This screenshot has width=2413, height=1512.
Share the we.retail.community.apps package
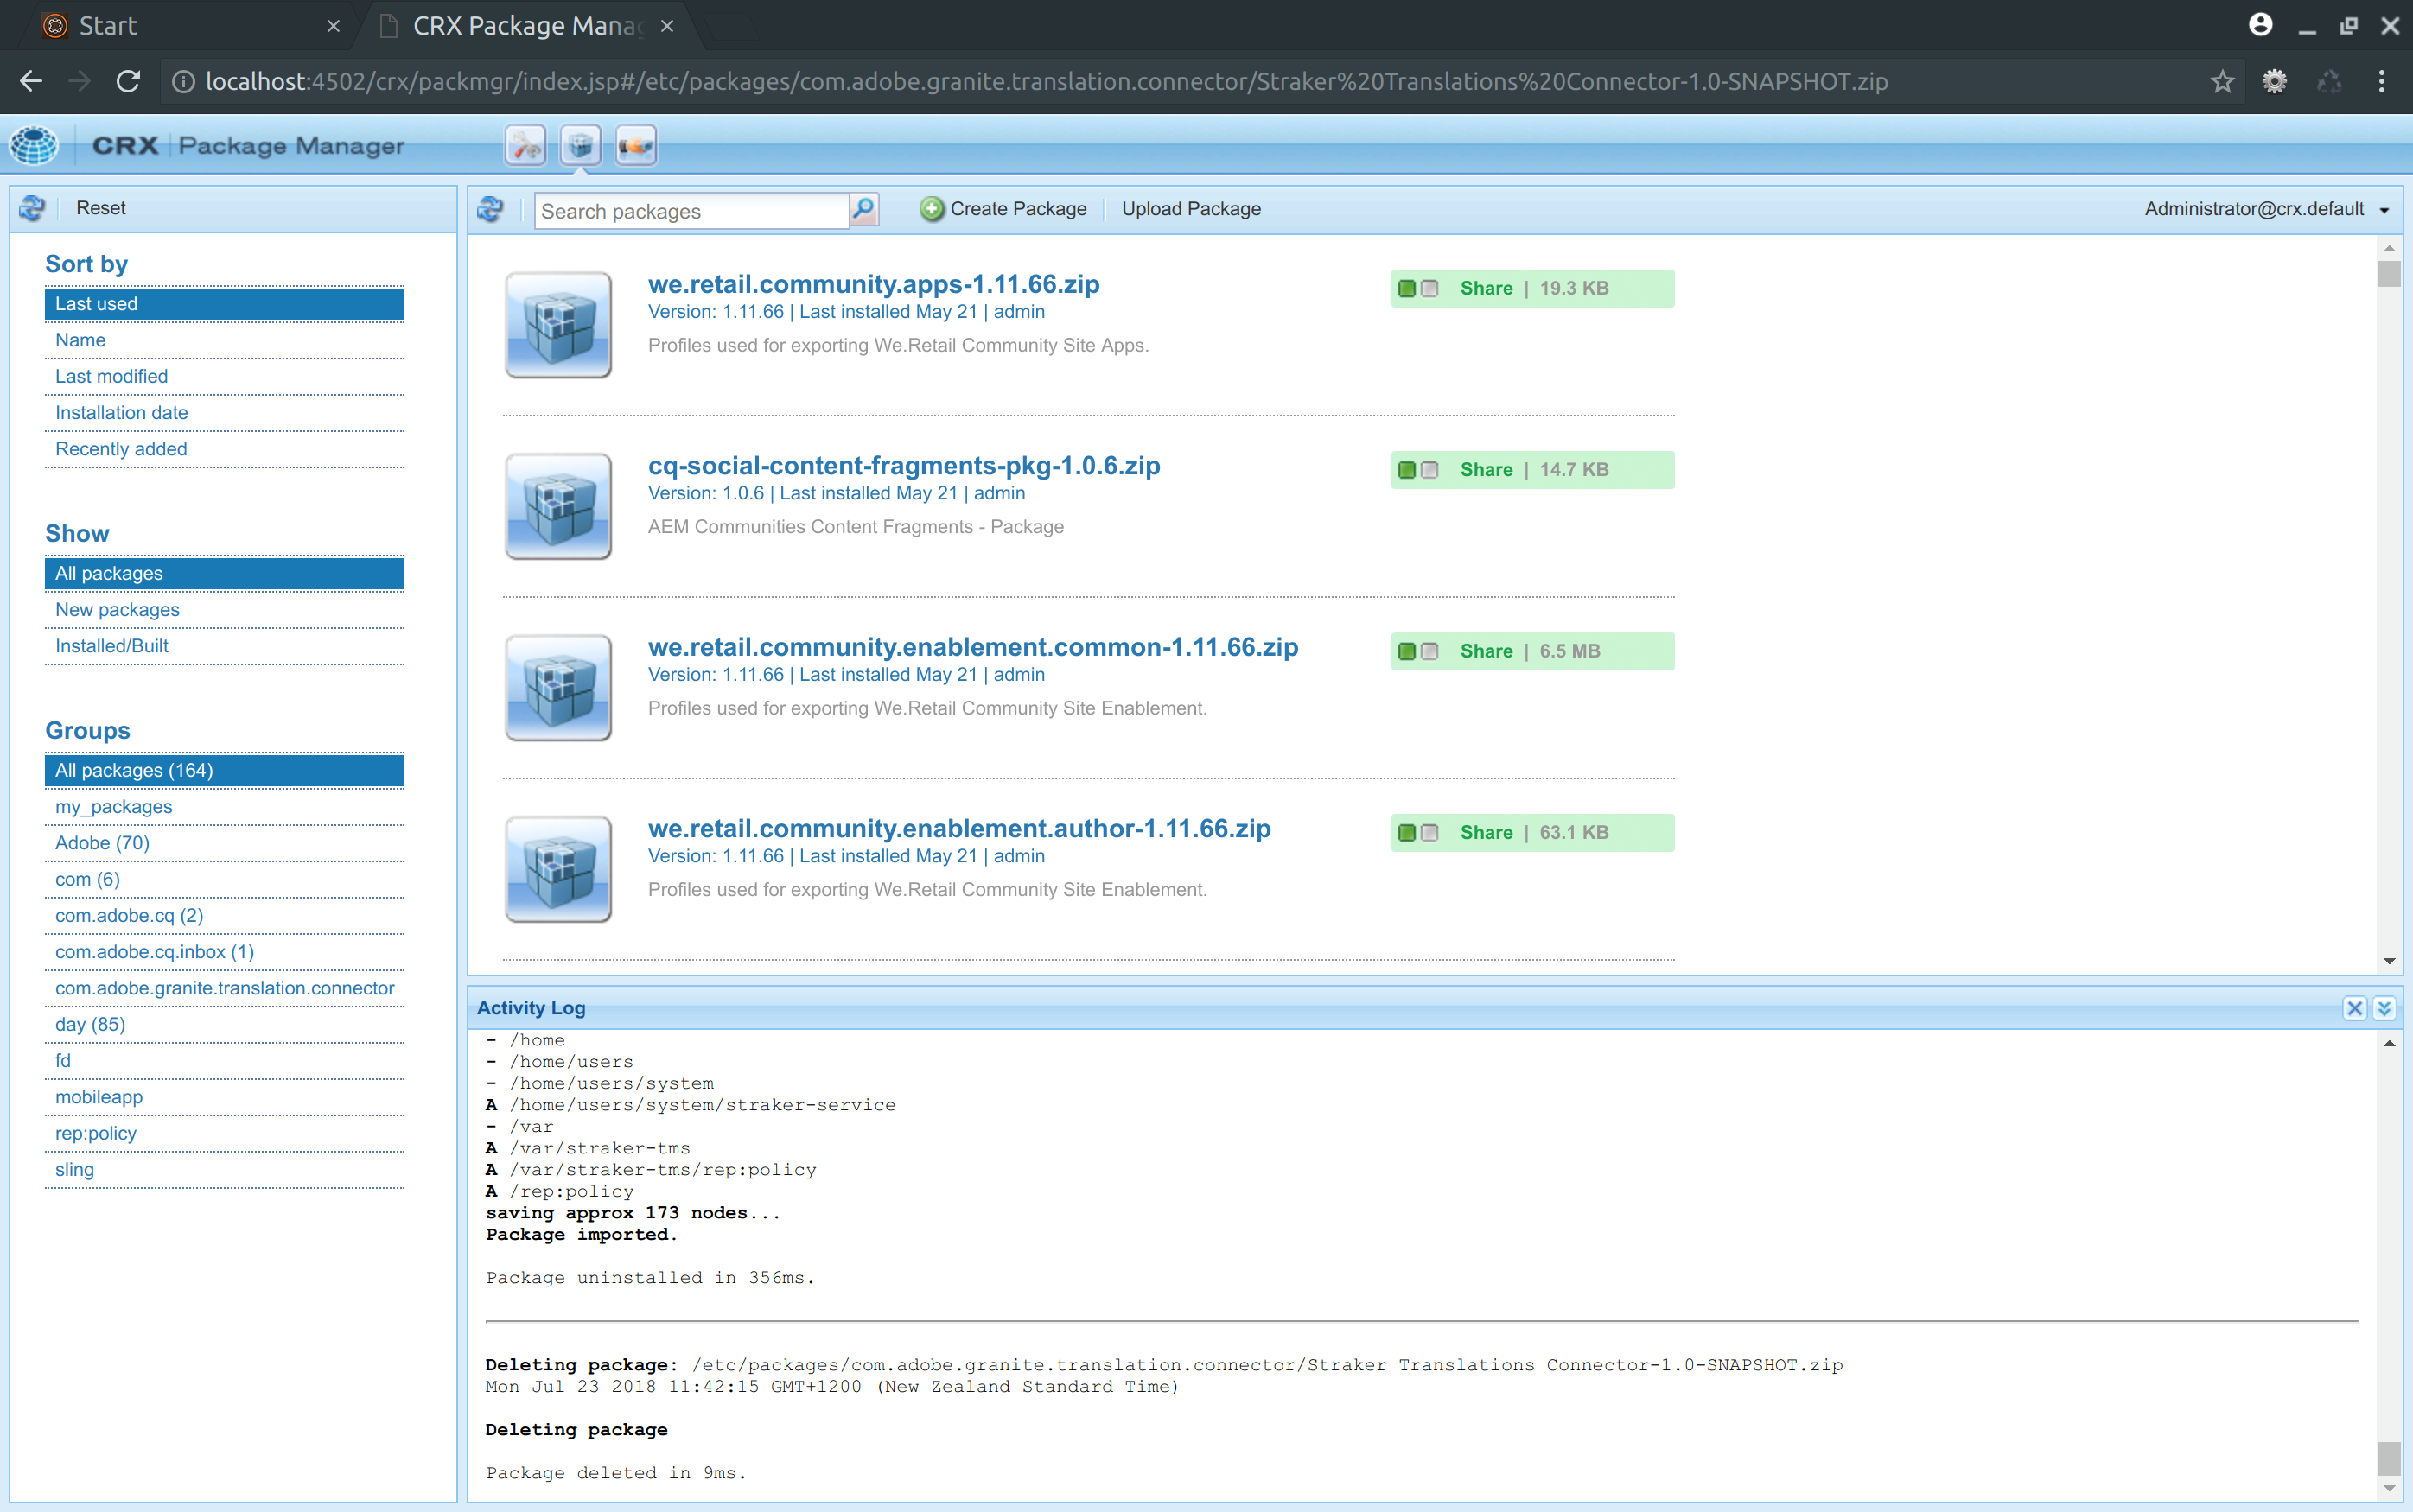pyautogui.click(x=1486, y=288)
